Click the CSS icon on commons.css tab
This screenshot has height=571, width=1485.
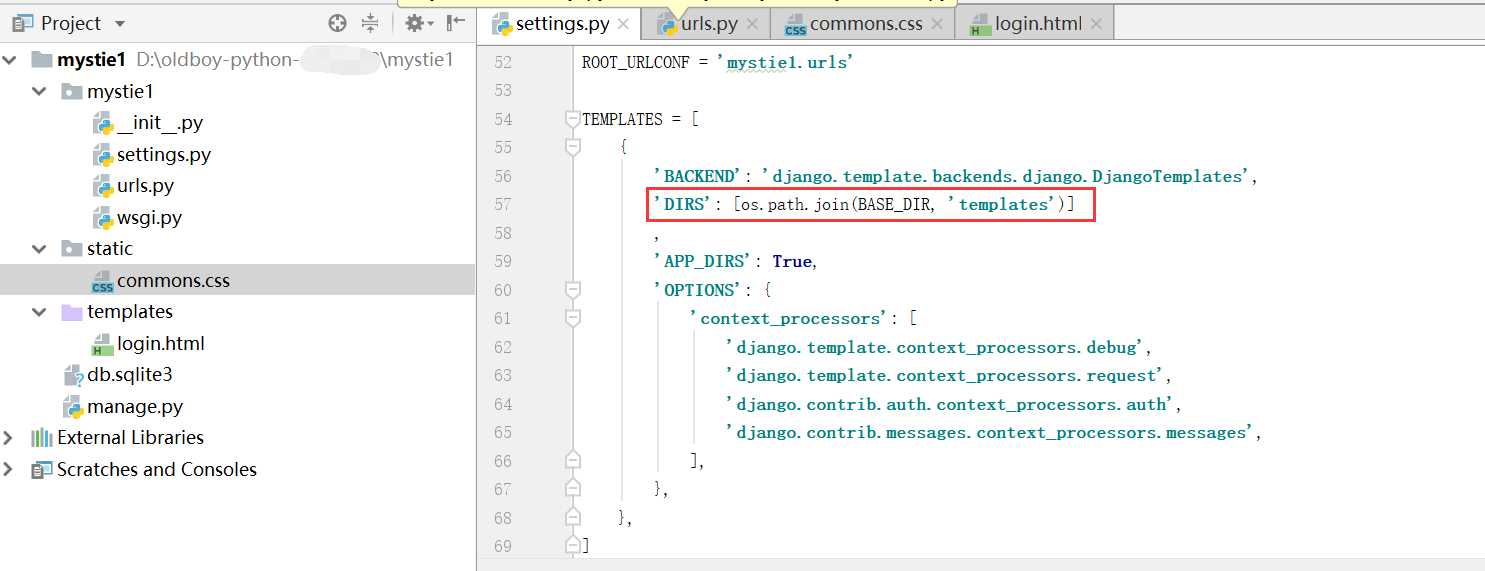pyautogui.click(x=795, y=25)
